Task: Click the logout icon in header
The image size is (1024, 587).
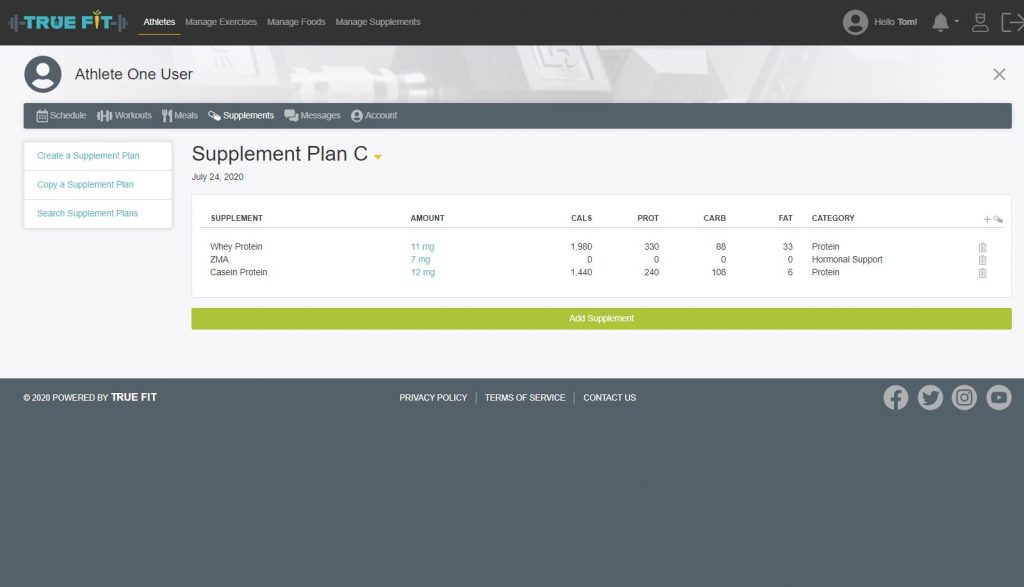Action: [1011, 22]
